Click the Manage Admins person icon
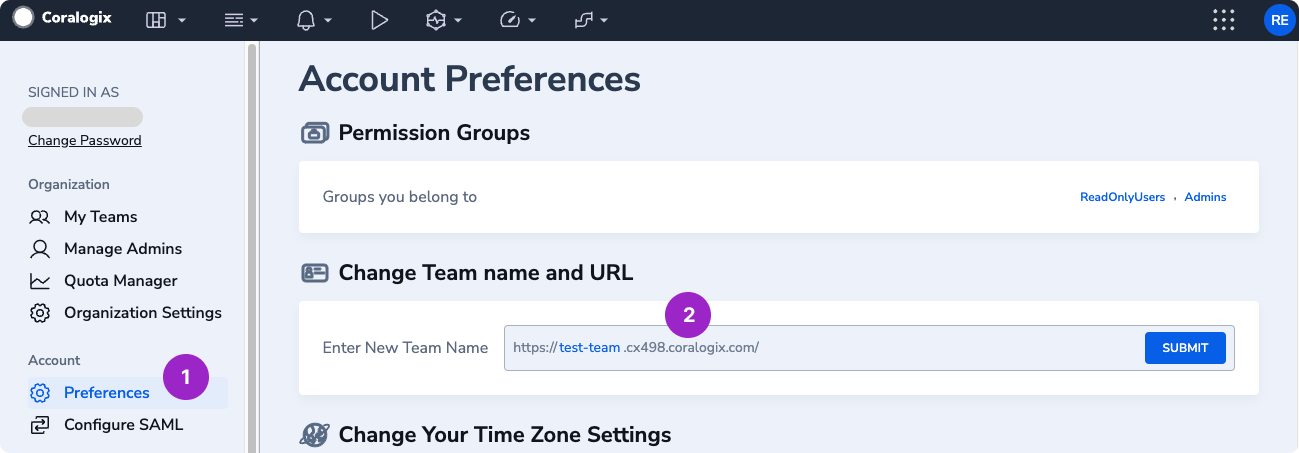Viewport: 1299px width, 453px height. click(40, 248)
